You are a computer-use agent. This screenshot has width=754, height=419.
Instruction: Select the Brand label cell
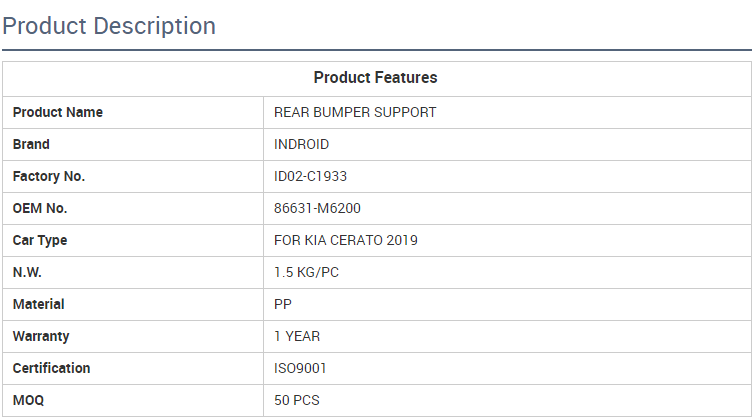[31, 144]
